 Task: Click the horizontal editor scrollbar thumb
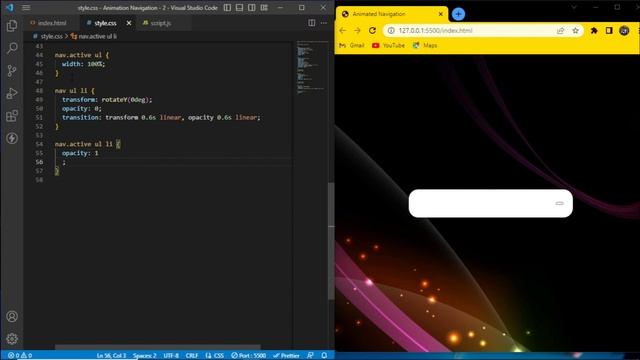click(158, 347)
